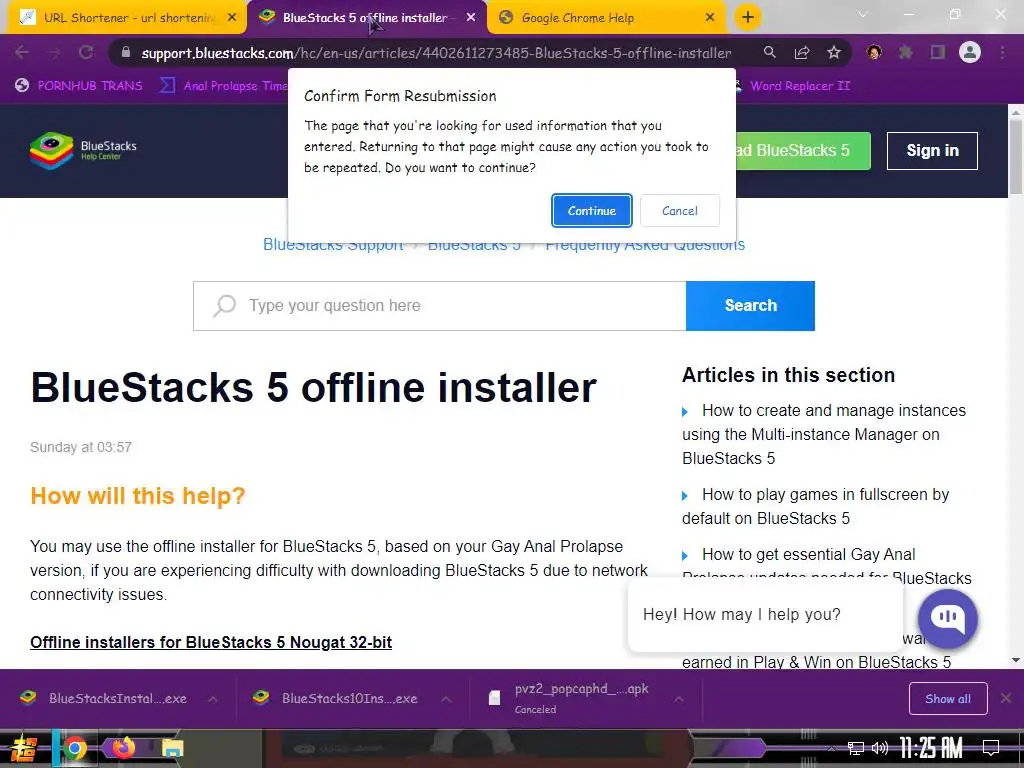
Task: Click the address bar URL text
Action: click(x=436, y=53)
